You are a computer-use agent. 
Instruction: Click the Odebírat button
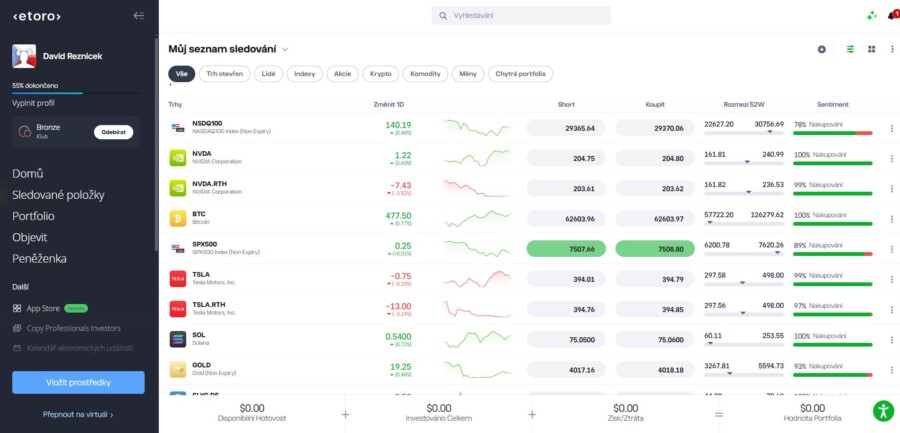(114, 132)
